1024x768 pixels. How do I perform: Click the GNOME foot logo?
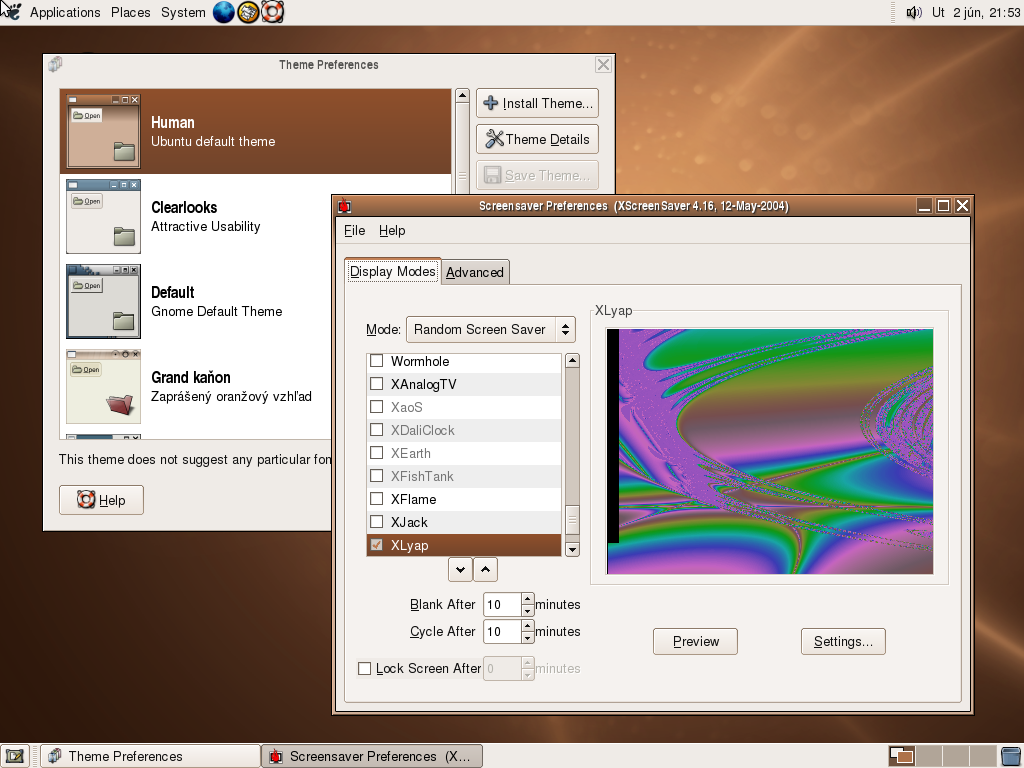[x=12, y=11]
